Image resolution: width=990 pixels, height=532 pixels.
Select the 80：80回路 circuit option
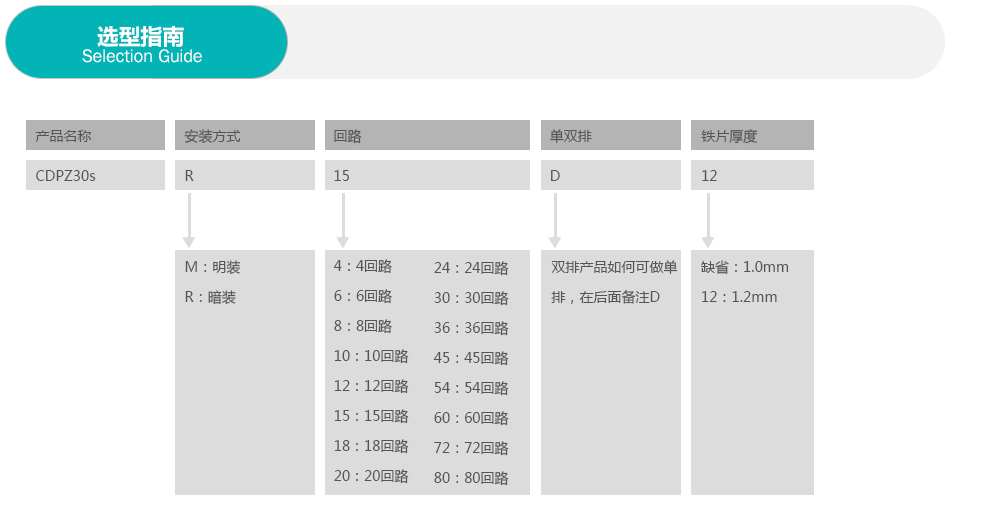coord(471,478)
